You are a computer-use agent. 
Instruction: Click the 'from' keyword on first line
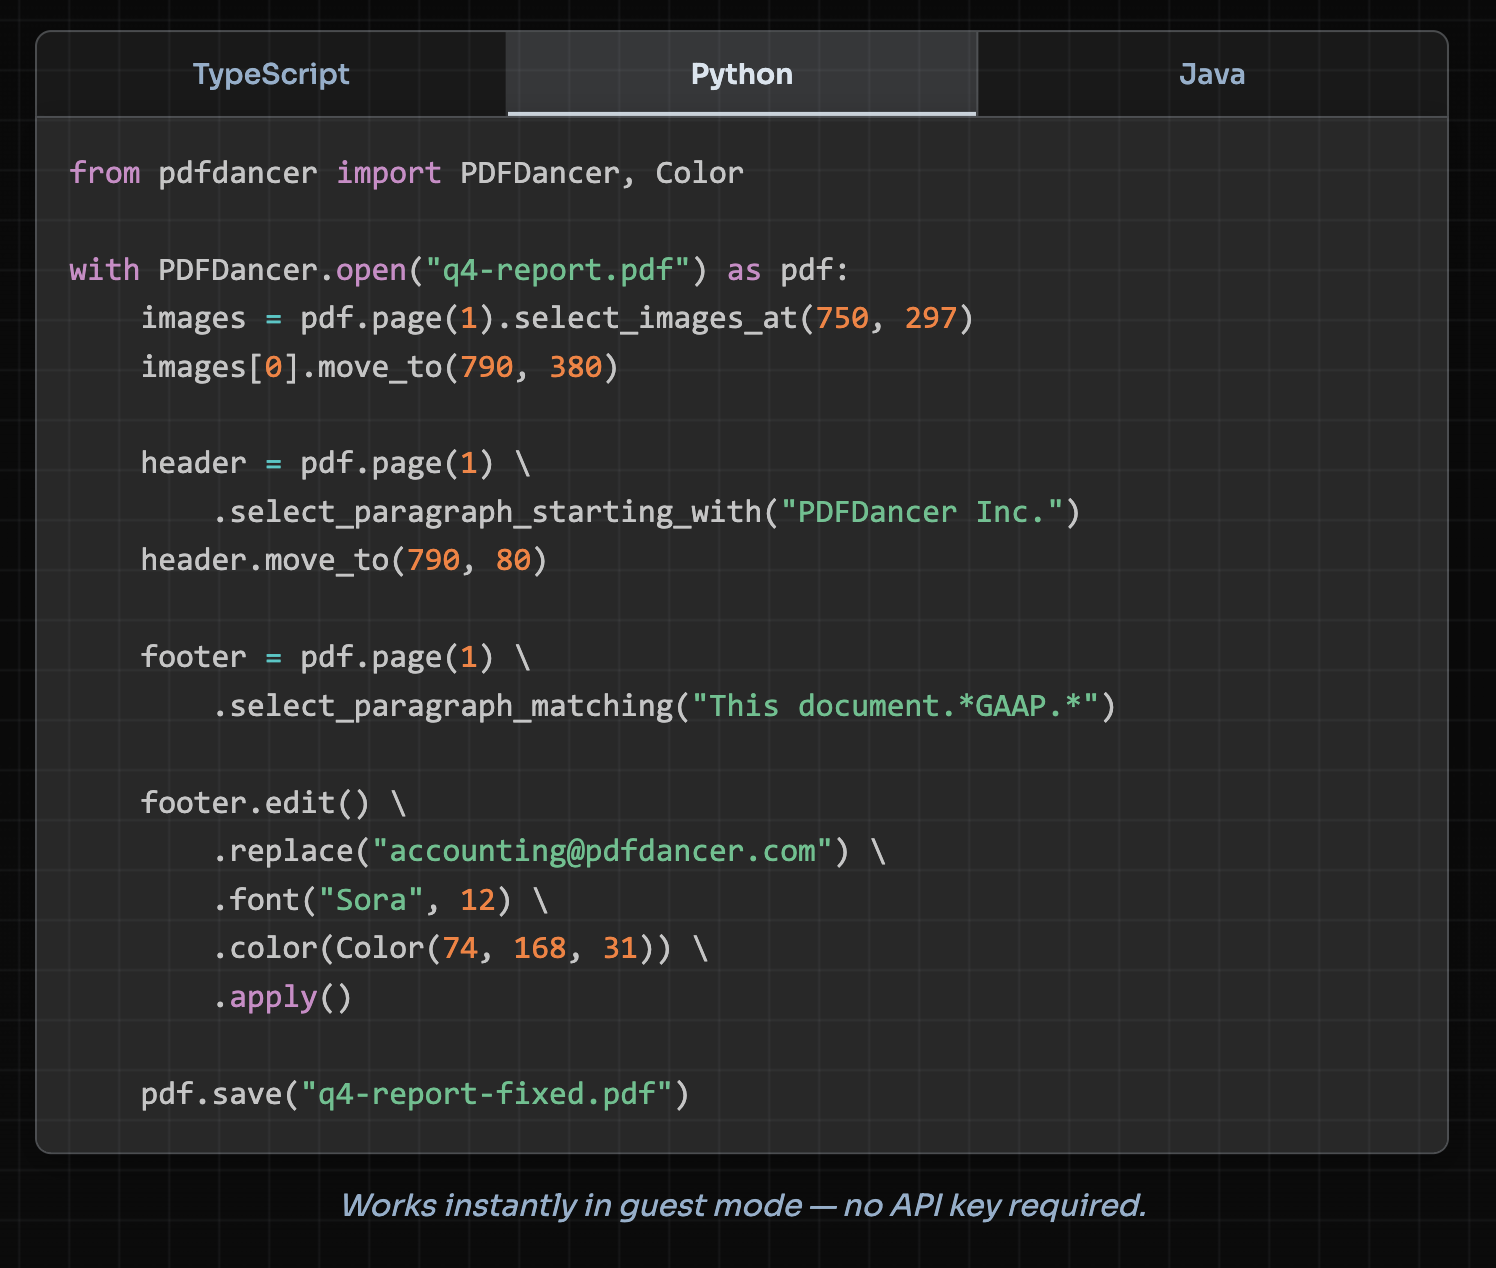[105, 173]
